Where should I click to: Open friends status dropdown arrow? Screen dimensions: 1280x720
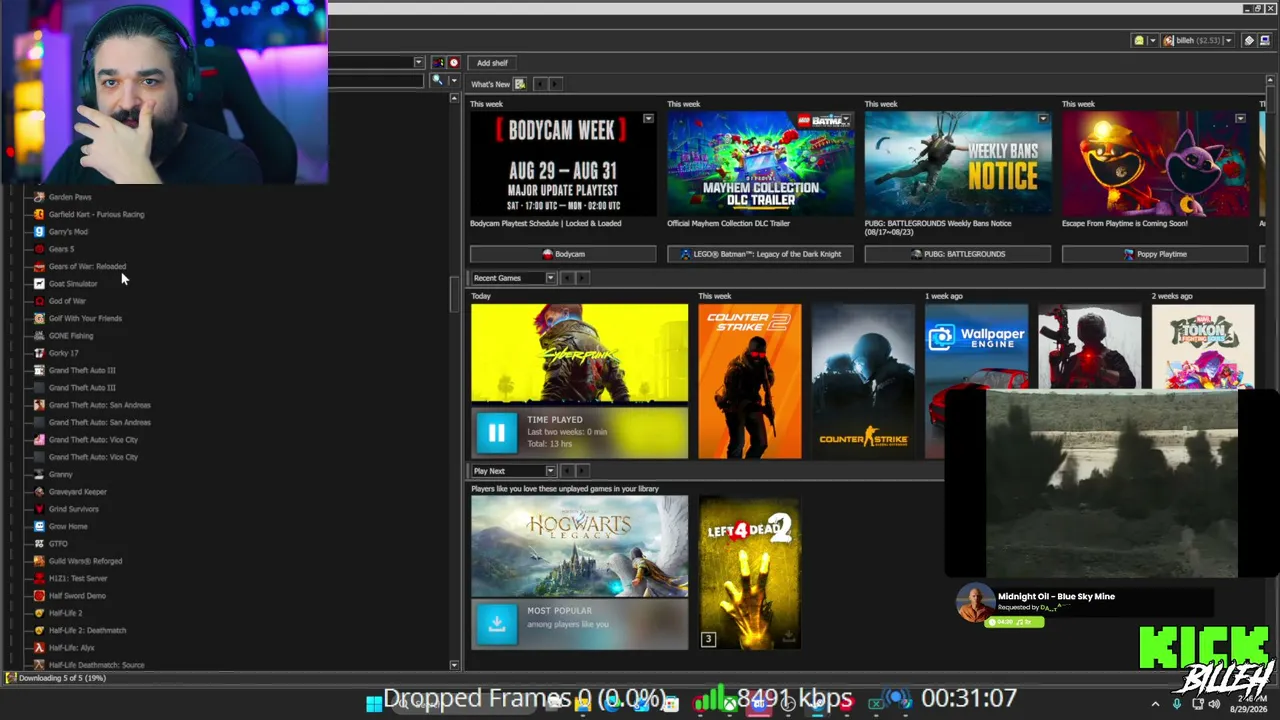[x=1152, y=41]
